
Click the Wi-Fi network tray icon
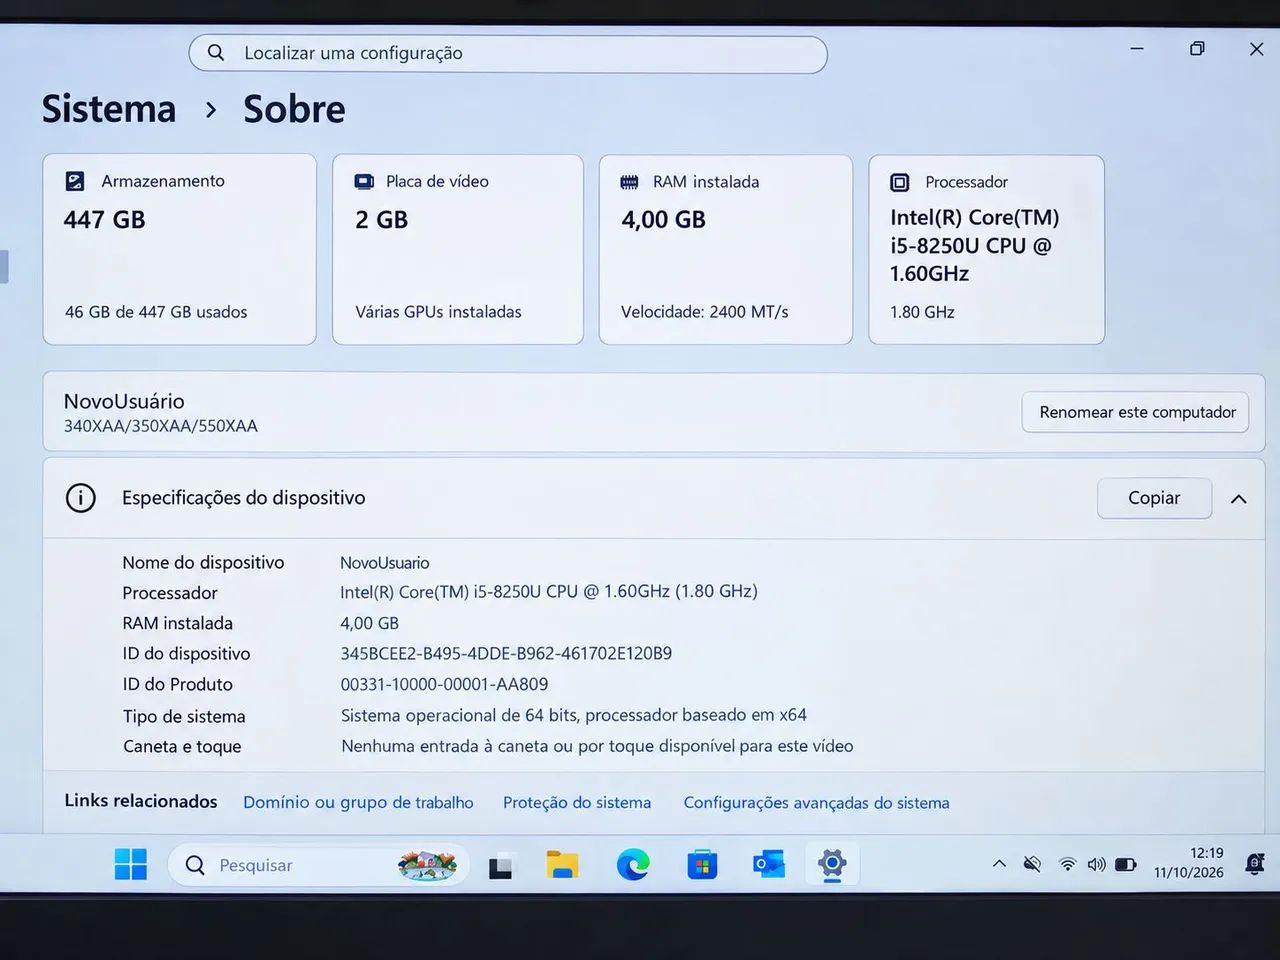(1068, 864)
